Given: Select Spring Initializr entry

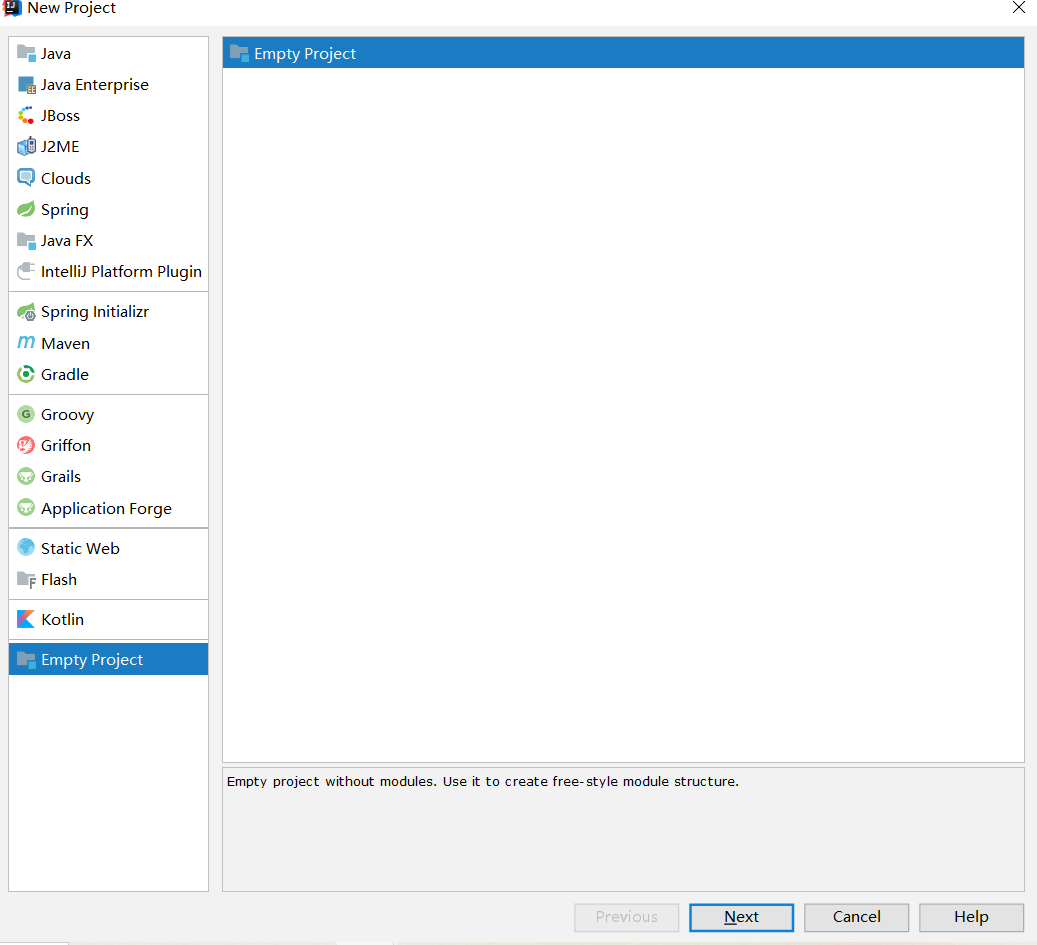Looking at the screenshot, I should [108, 311].
